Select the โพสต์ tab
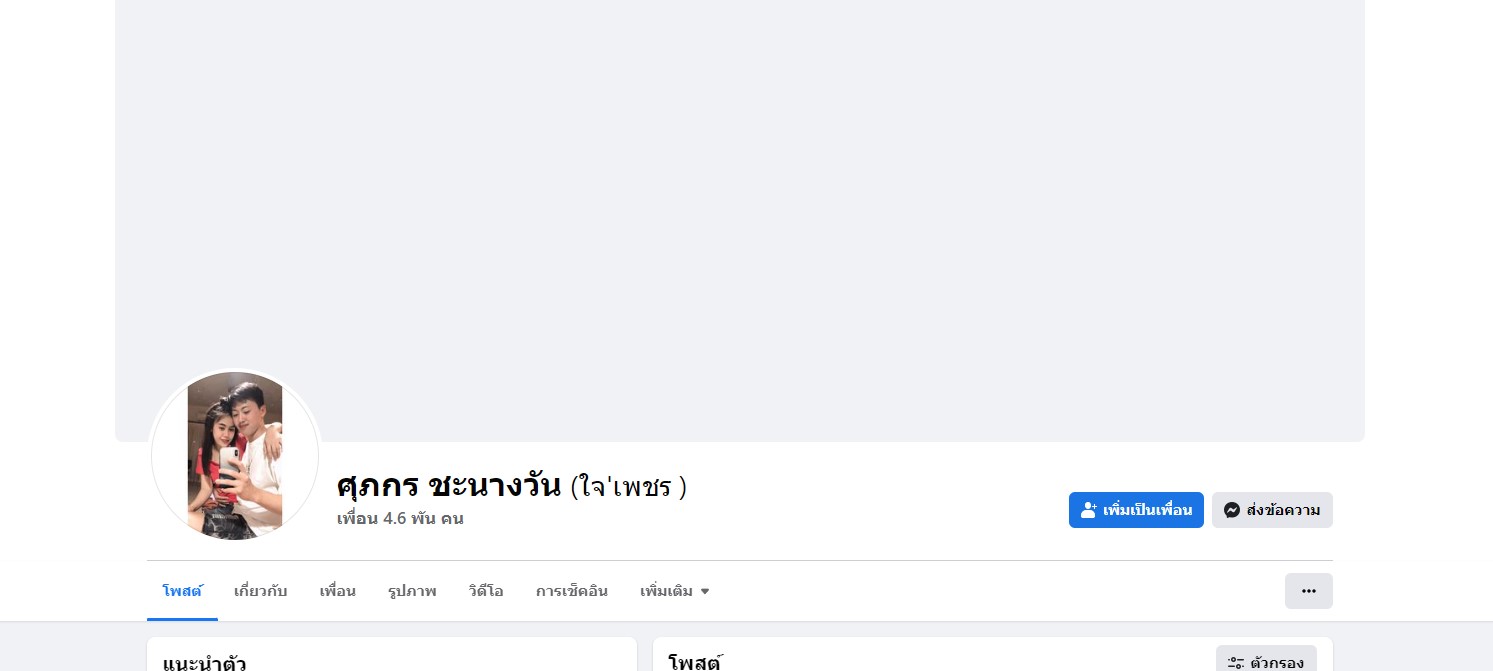The height and width of the screenshot is (671, 1493). pyautogui.click(x=182, y=591)
